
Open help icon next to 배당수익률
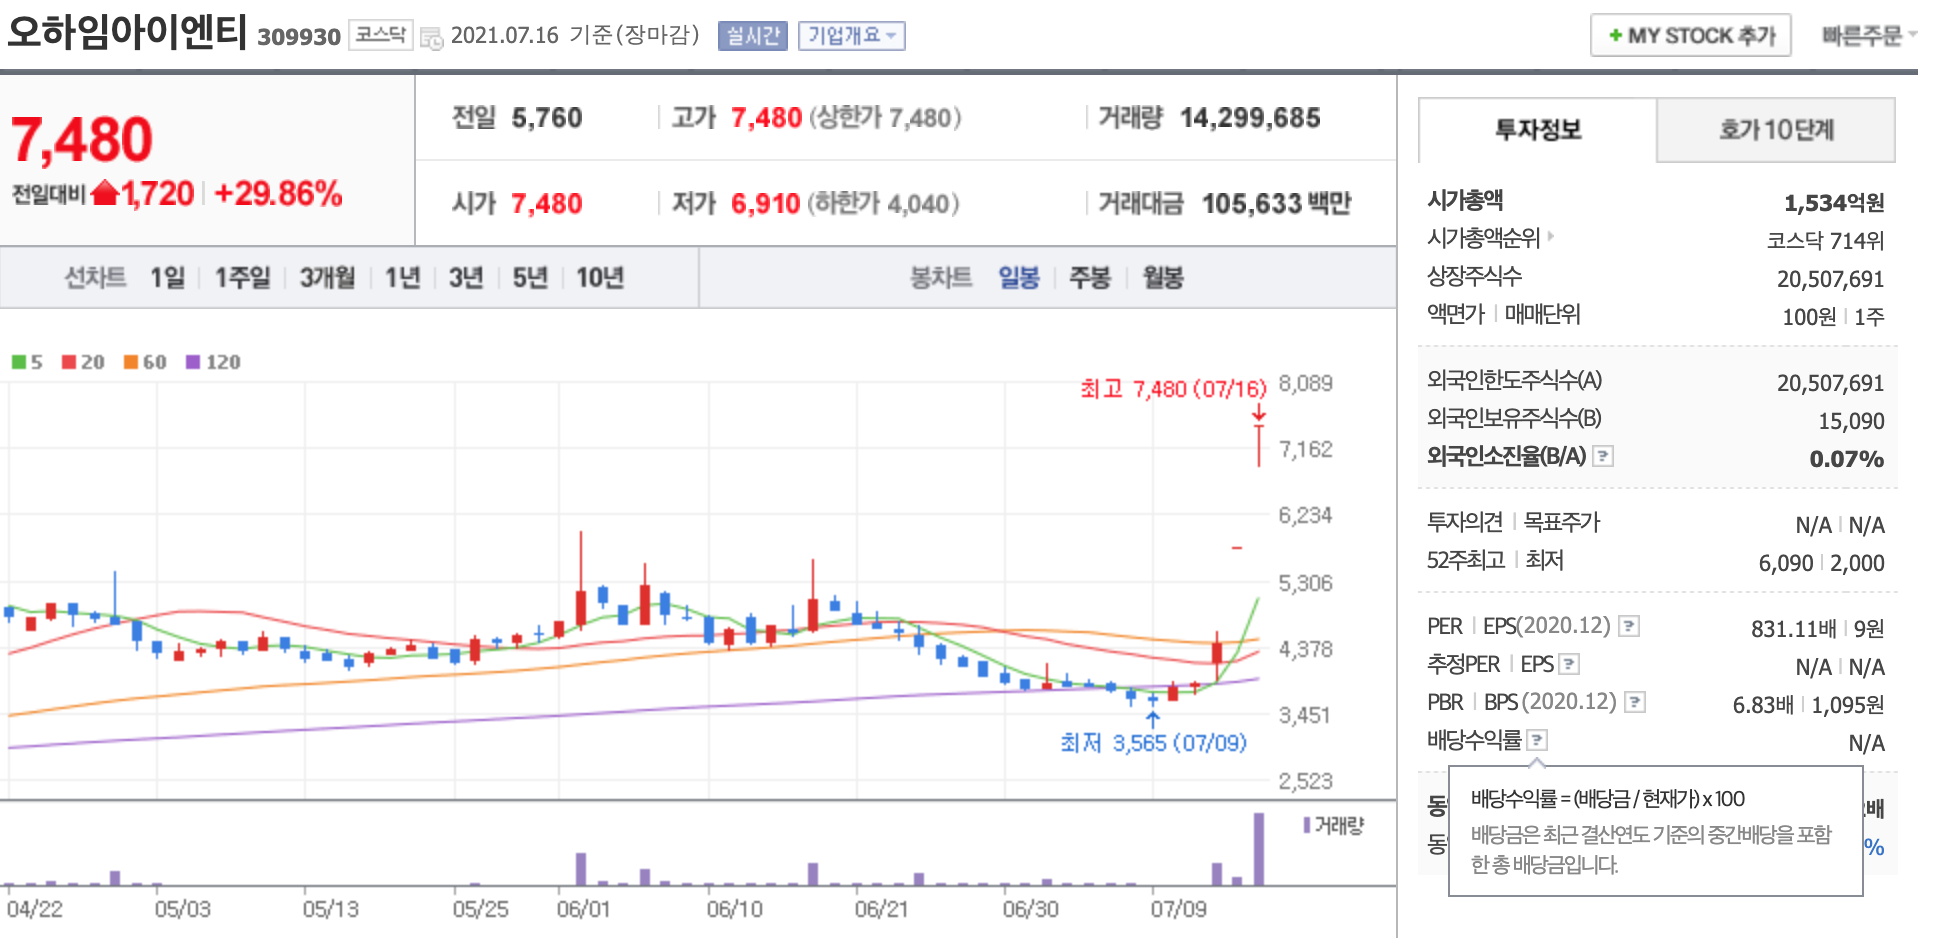(x=1538, y=740)
